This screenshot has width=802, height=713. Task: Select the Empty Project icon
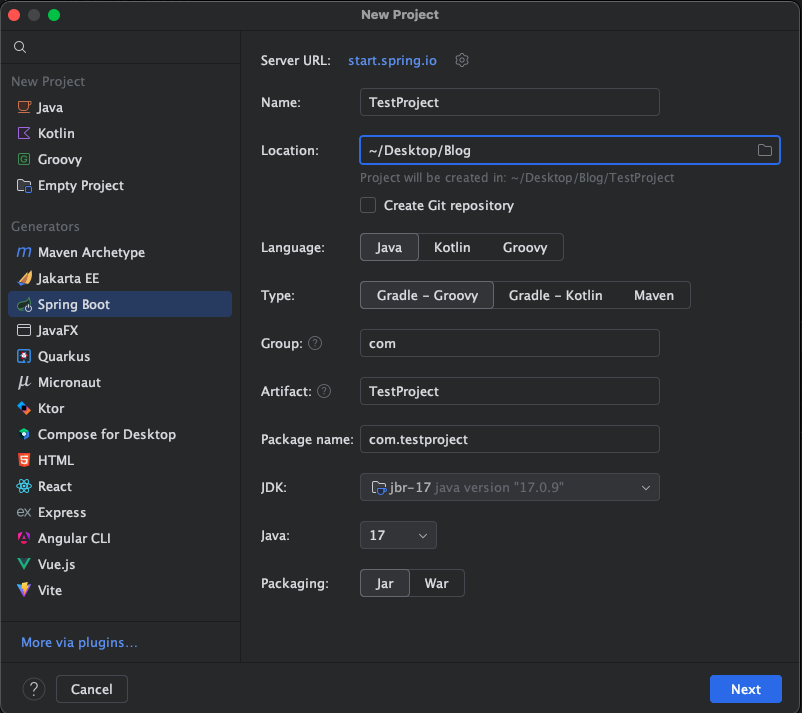coord(24,185)
